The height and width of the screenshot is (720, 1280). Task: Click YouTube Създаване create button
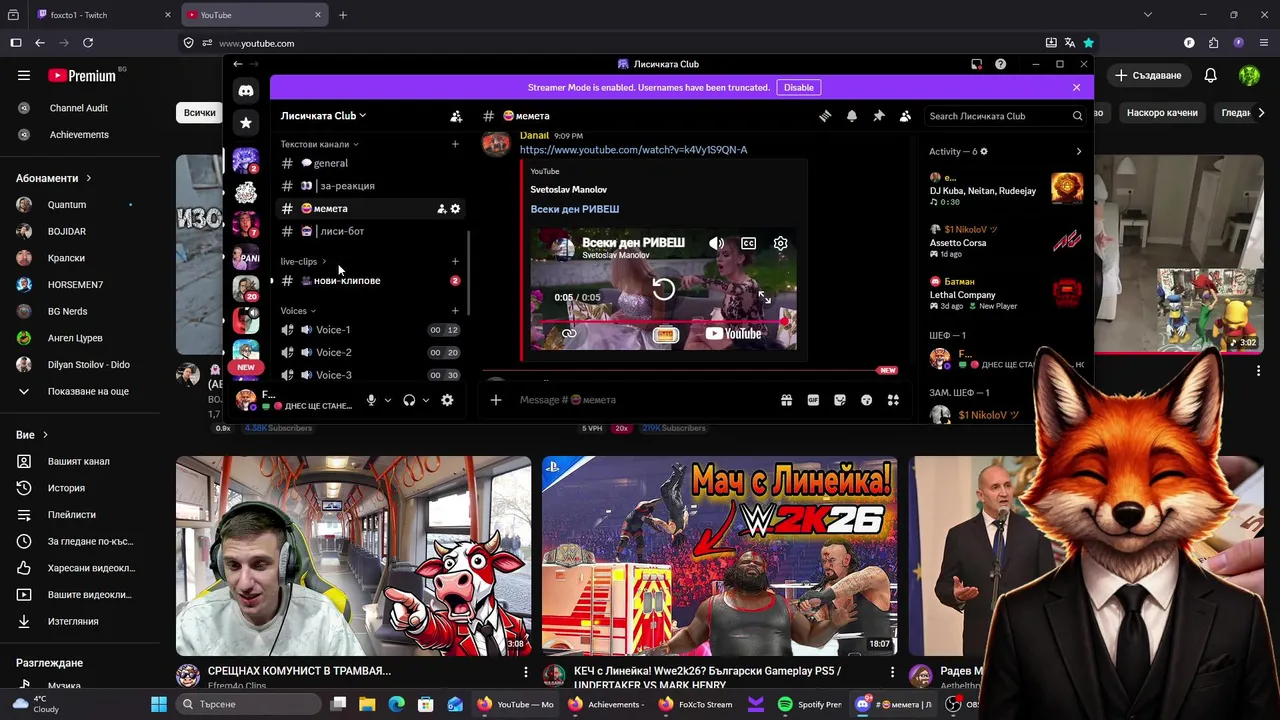(x=1149, y=75)
